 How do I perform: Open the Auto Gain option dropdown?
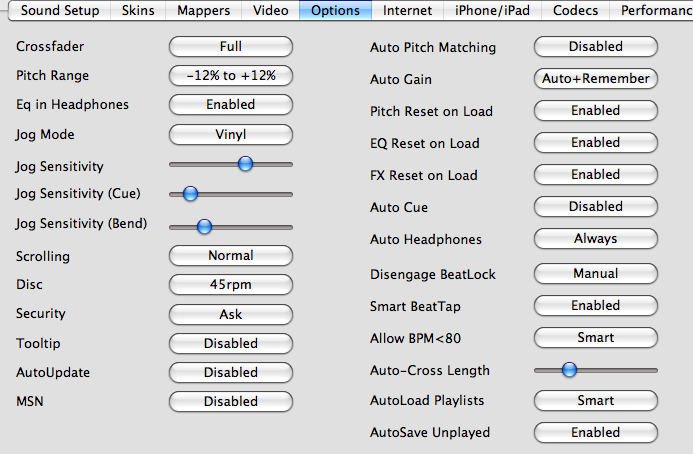(x=596, y=78)
